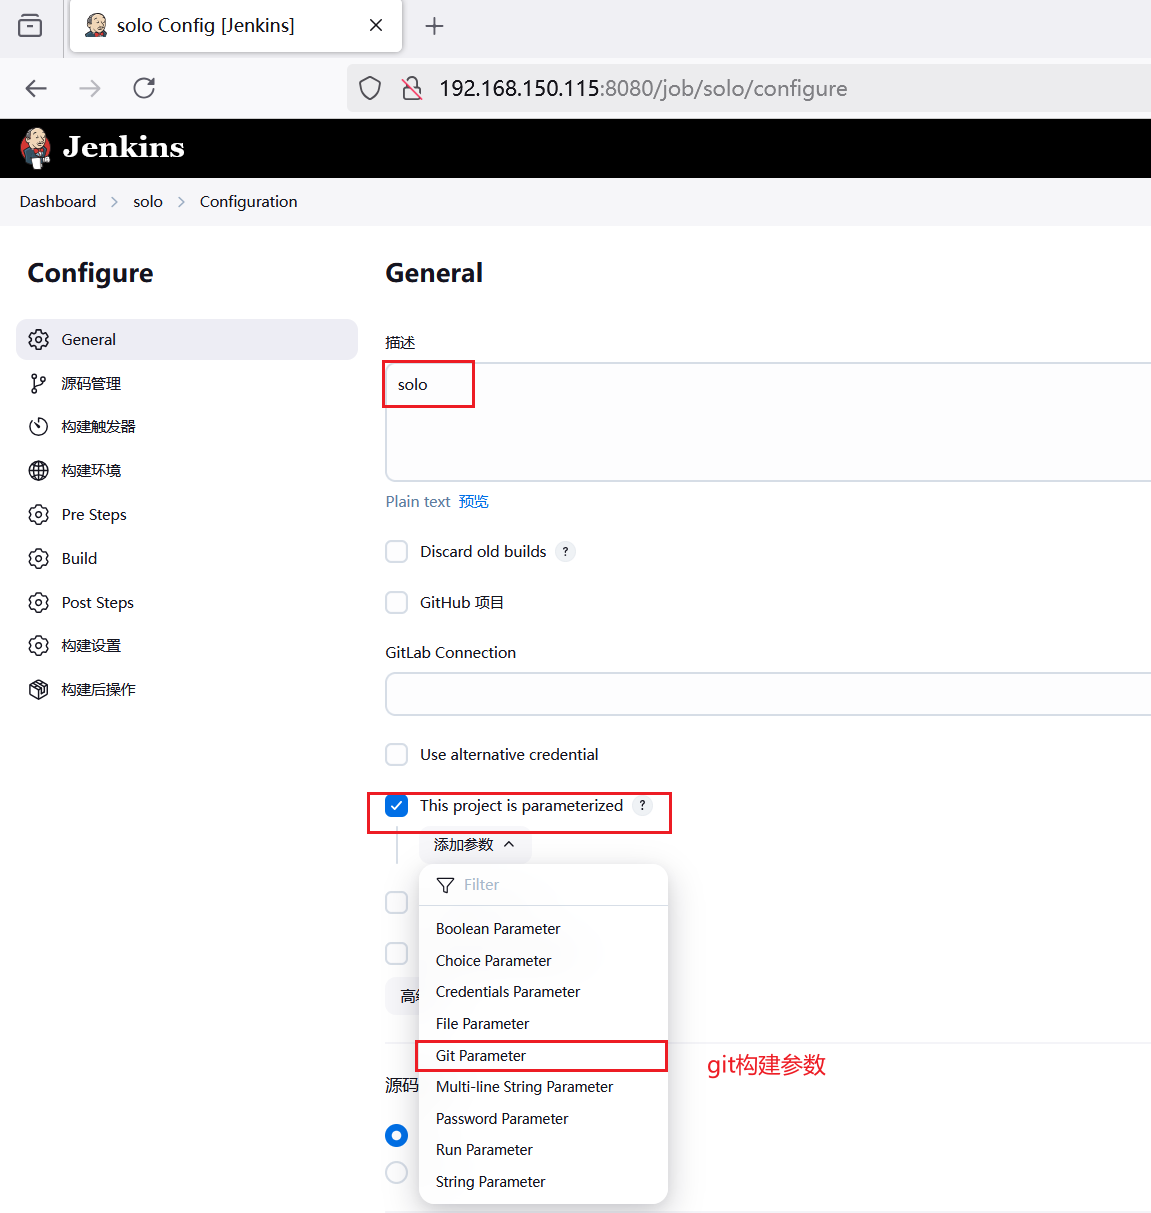The height and width of the screenshot is (1213, 1151).
Task: Click the 构建环境 globe icon
Action: (x=39, y=470)
